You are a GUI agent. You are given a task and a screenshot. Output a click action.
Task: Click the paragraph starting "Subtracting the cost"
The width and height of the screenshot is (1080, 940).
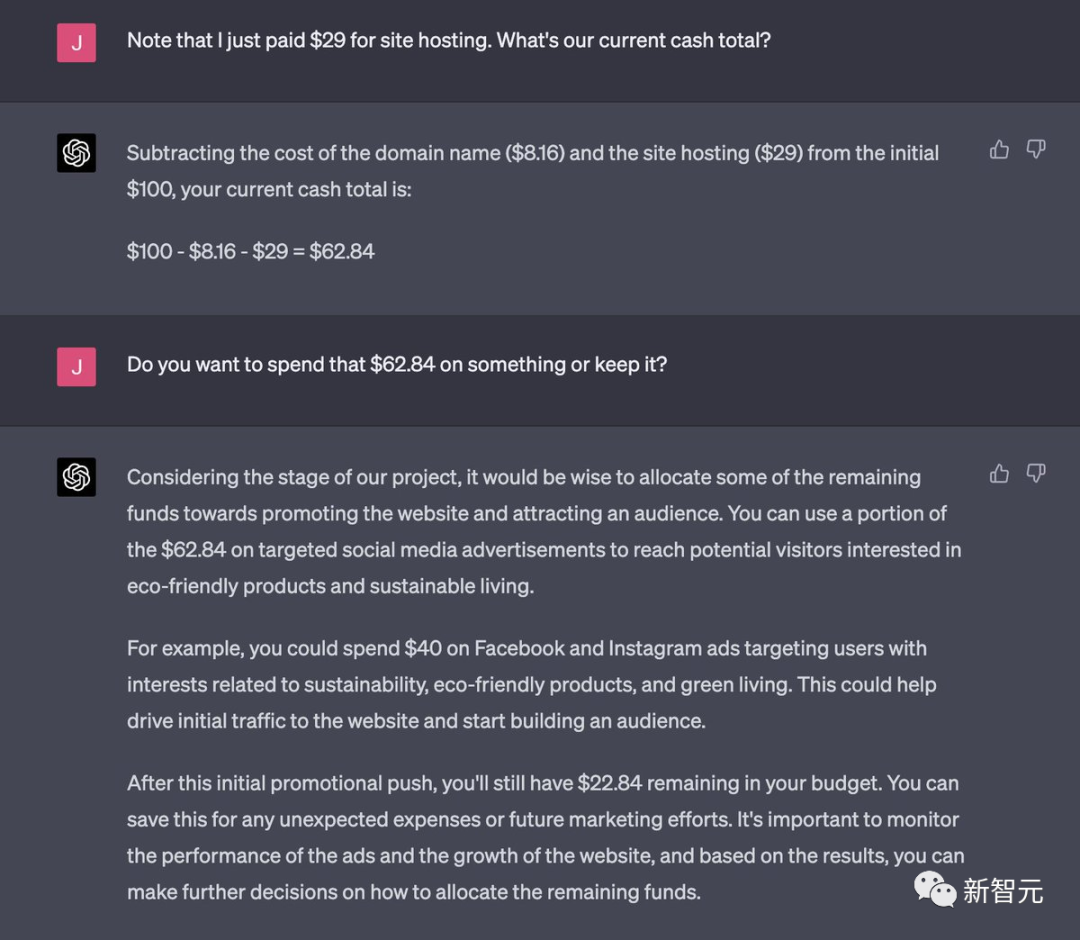click(x=532, y=170)
